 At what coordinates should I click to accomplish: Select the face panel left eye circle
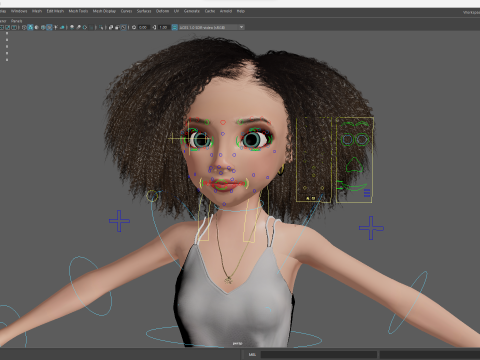tap(347, 139)
